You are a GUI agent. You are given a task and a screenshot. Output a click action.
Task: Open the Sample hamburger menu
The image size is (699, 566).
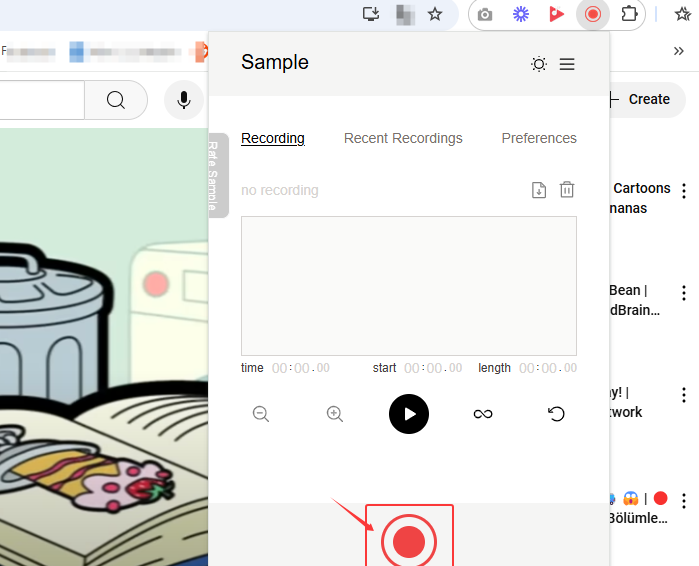567,64
